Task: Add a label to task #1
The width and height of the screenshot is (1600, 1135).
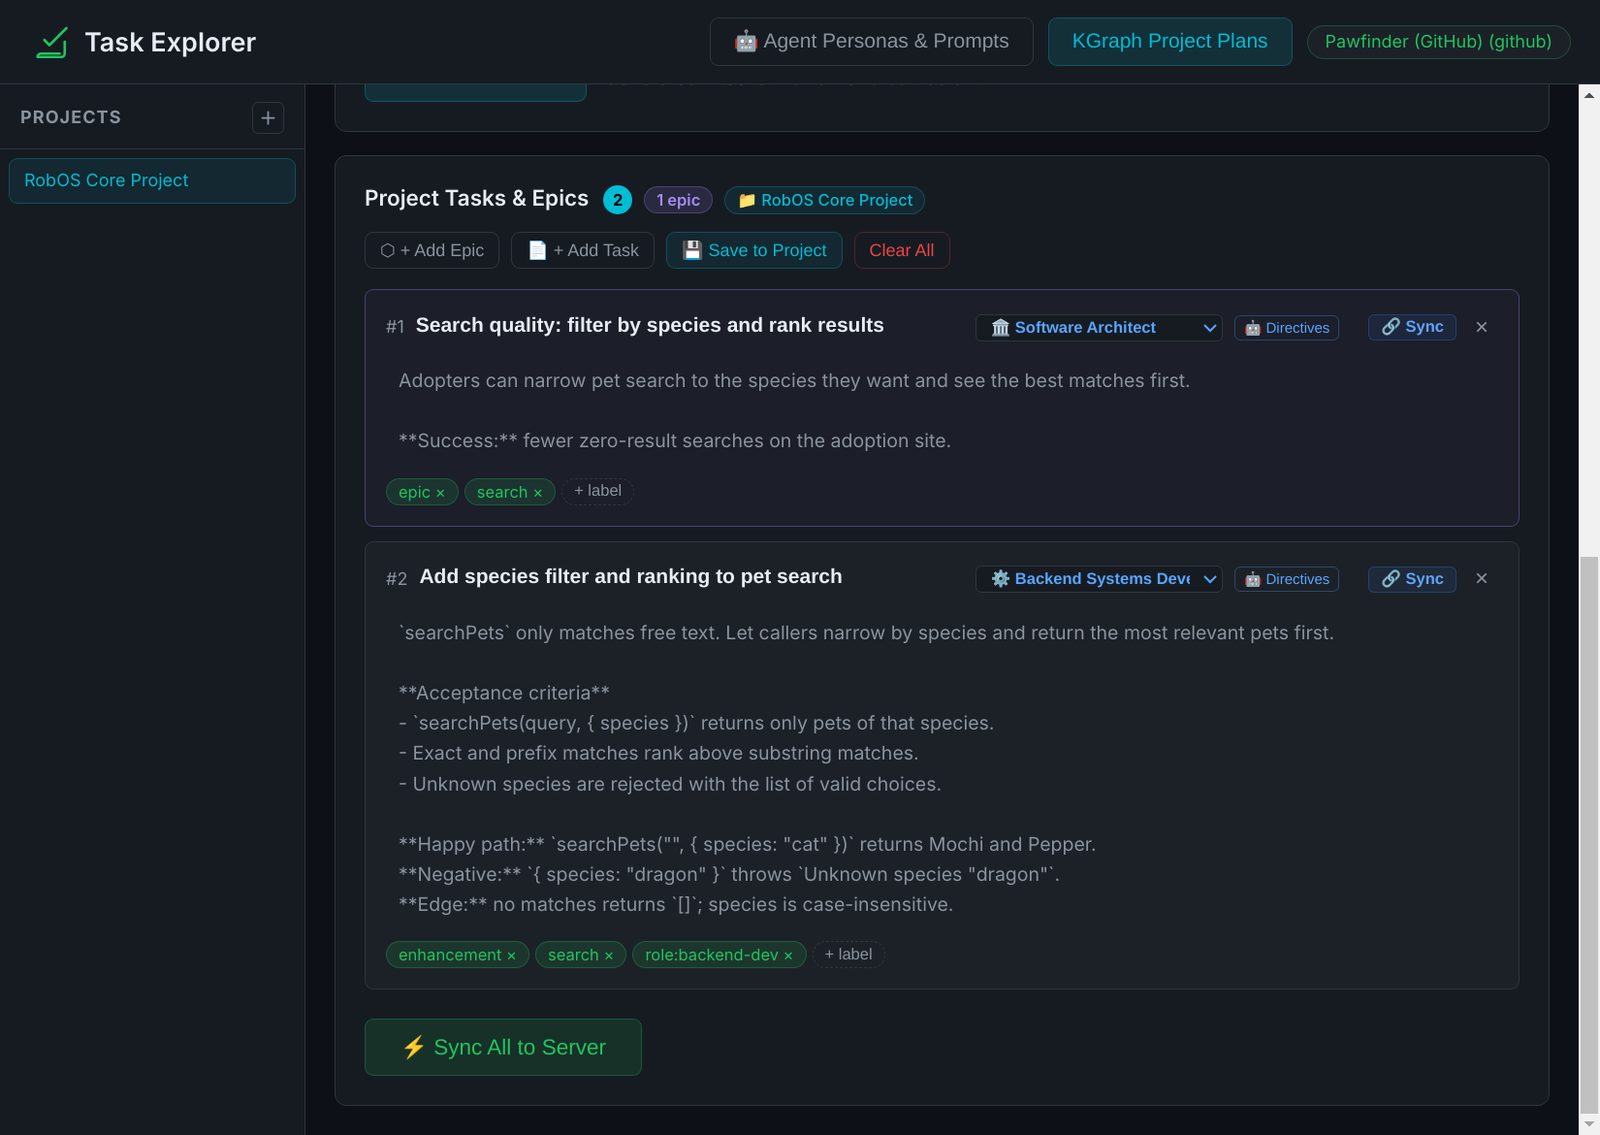Action: (598, 491)
